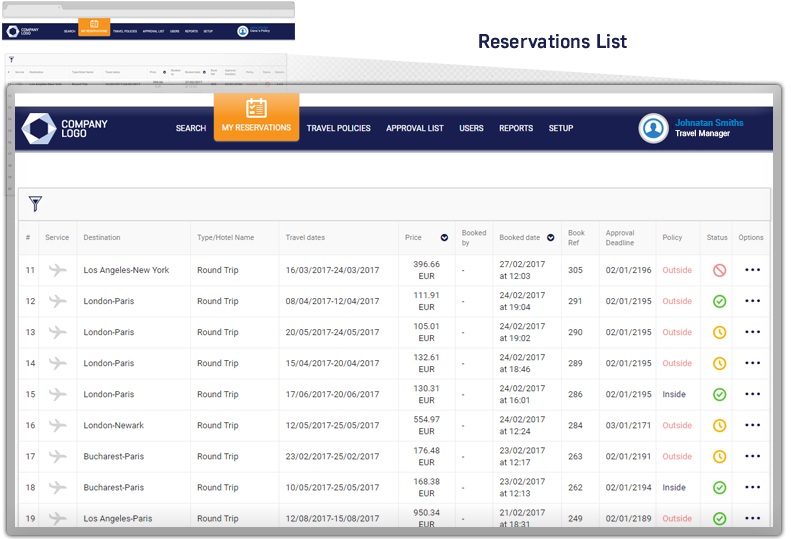Click the orange pending clock icon in row 13
The image size is (791, 539).
point(719,332)
